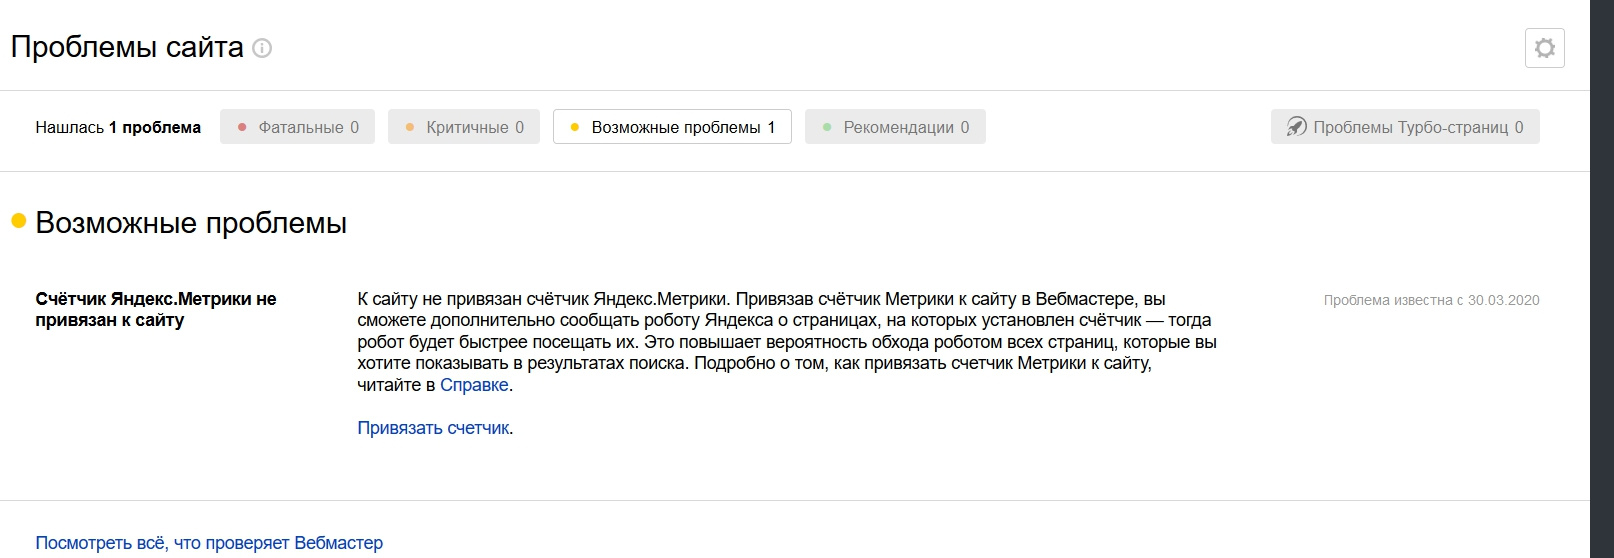The width and height of the screenshot is (1614, 558).
Task: Open "Посмотреть всё, что проверяет Вебмастер" link
Action: 209,543
